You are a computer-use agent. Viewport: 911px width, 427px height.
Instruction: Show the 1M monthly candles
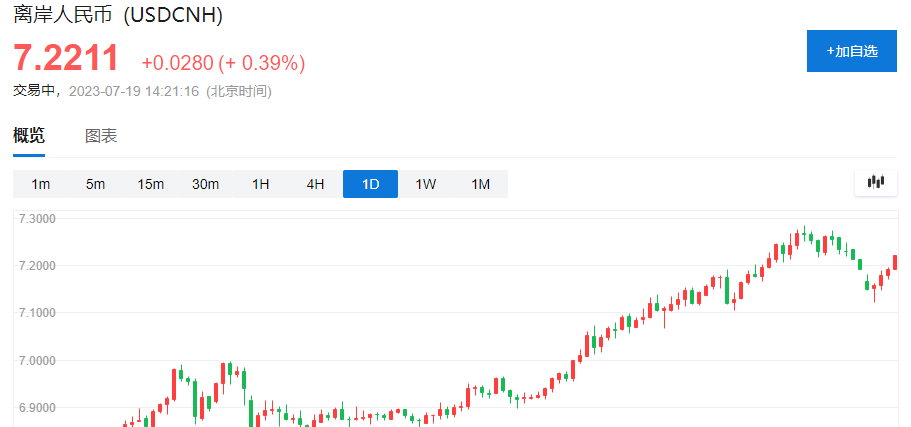[x=481, y=184]
